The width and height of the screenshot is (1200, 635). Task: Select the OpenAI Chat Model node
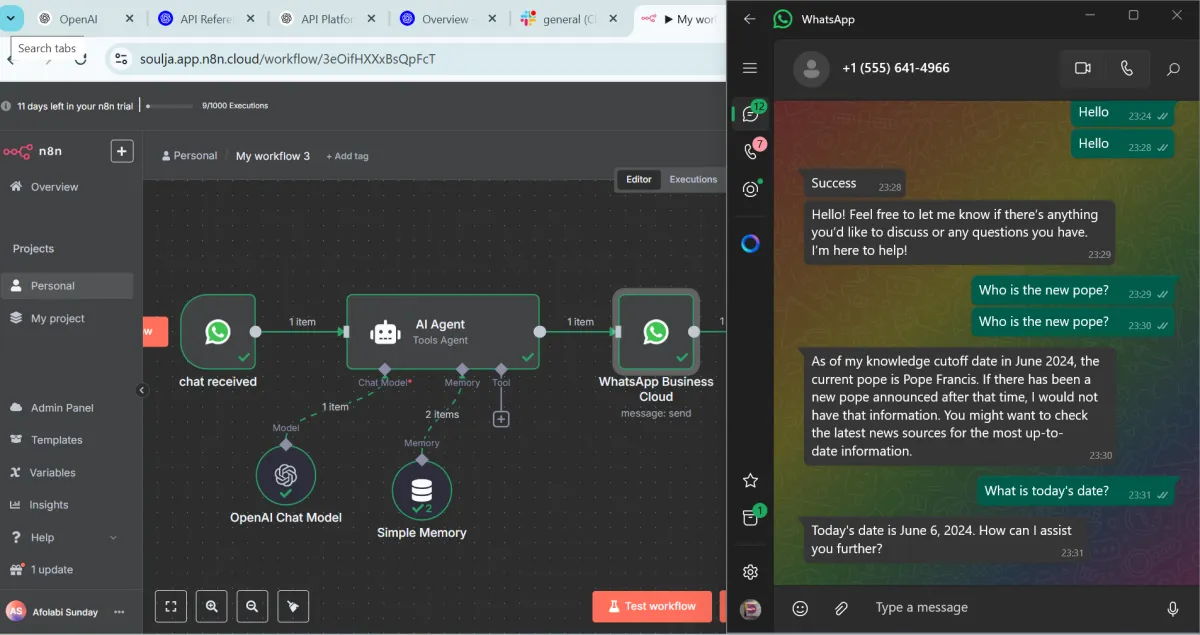click(x=286, y=476)
